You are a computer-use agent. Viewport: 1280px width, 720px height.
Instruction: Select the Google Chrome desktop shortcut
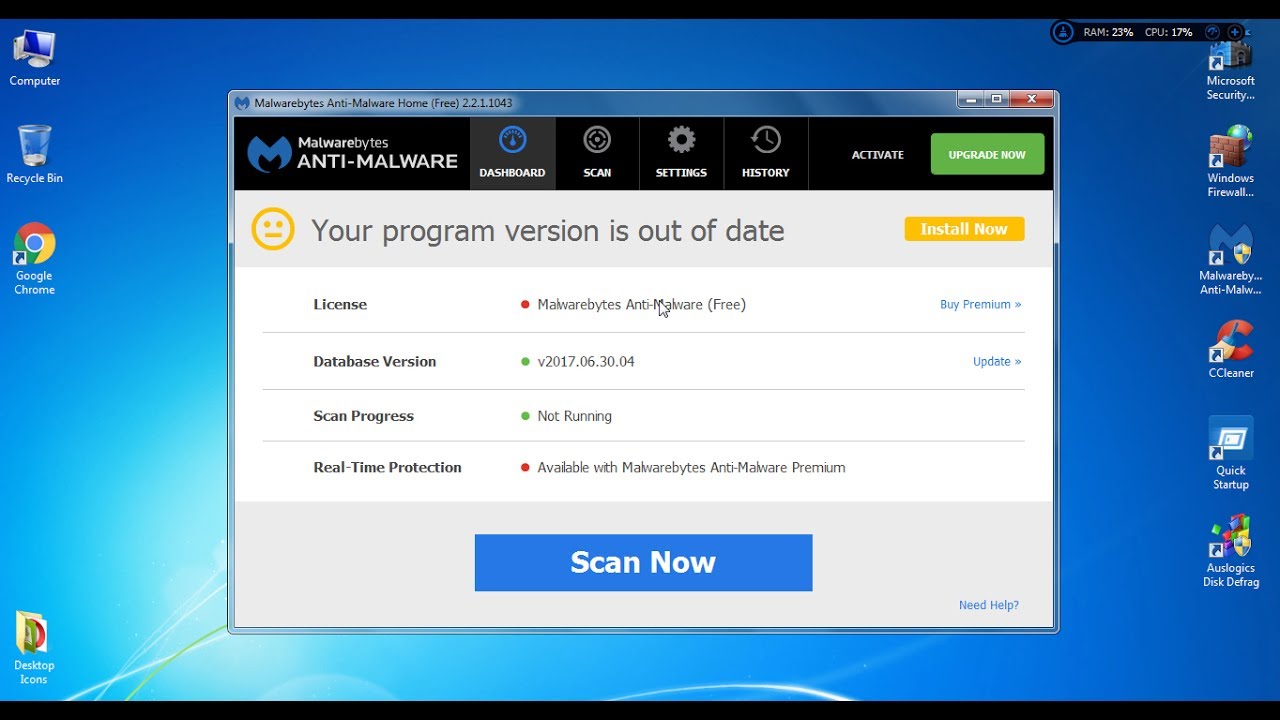coord(35,259)
